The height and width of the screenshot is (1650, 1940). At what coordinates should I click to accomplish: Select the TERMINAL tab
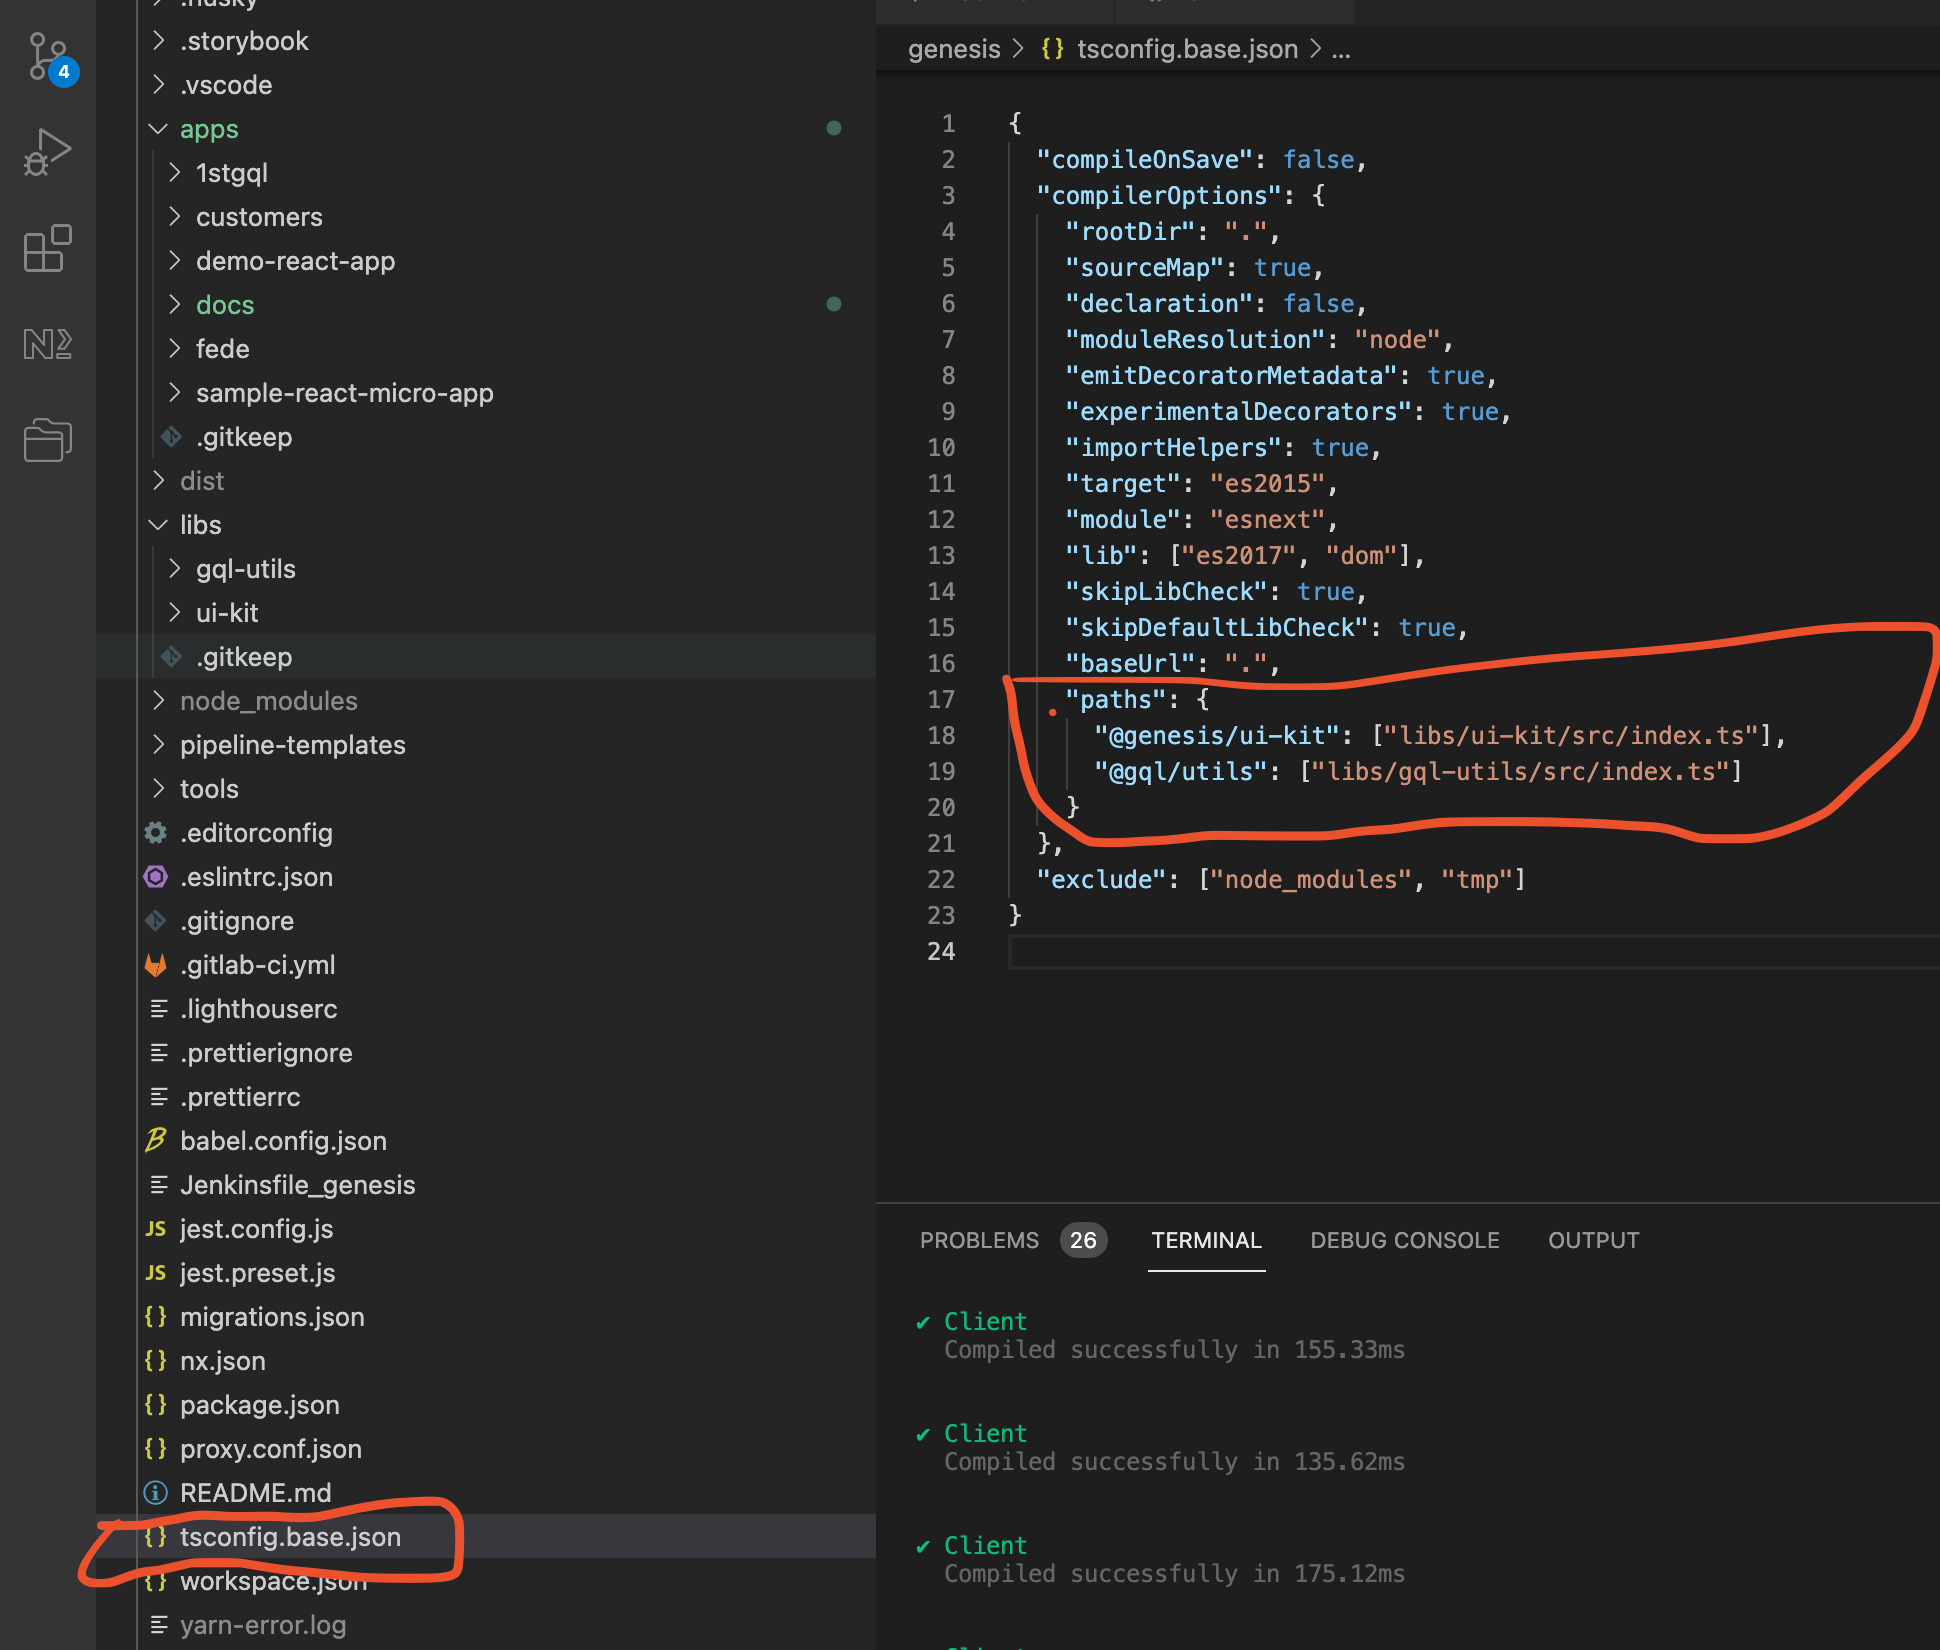point(1206,1240)
